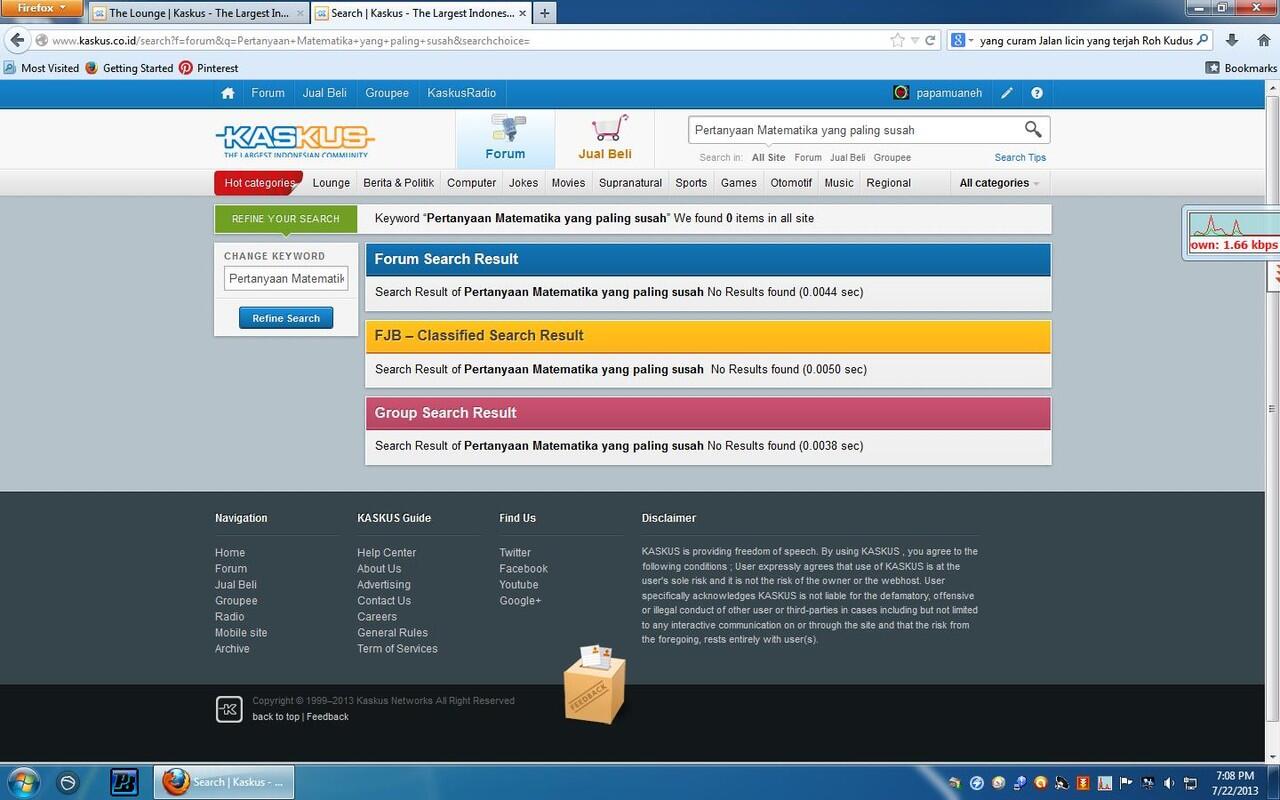This screenshot has height=800, width=1280.
Task: Open the Most Visited bookmarks folder
Action: (42, 68)
